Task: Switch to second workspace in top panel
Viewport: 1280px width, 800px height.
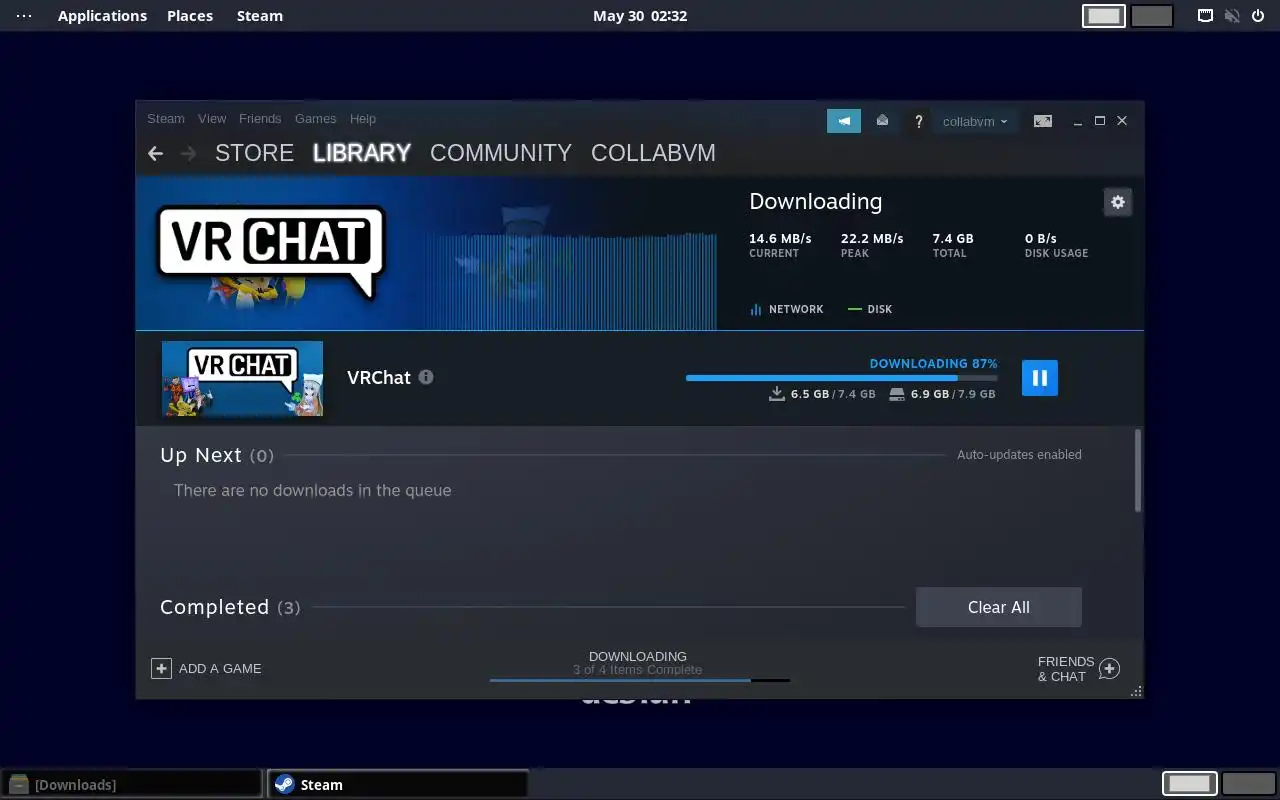Action: click(x=1152, y=16)
